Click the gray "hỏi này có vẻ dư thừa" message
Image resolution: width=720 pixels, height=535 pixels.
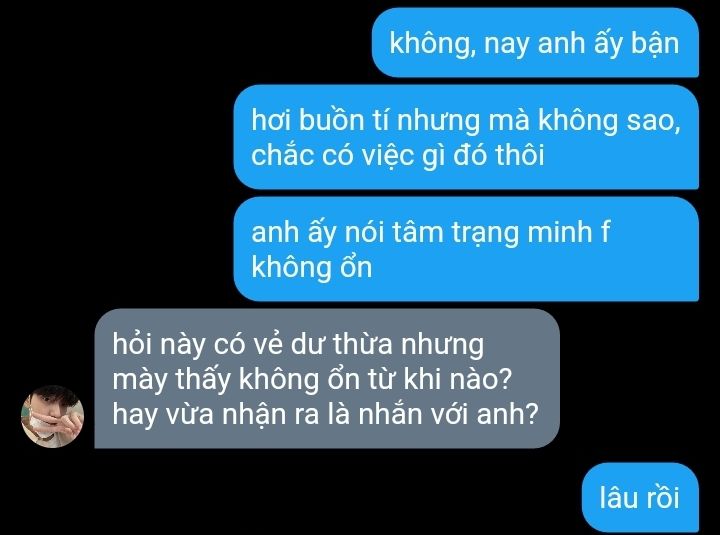[x=327, y=378]
